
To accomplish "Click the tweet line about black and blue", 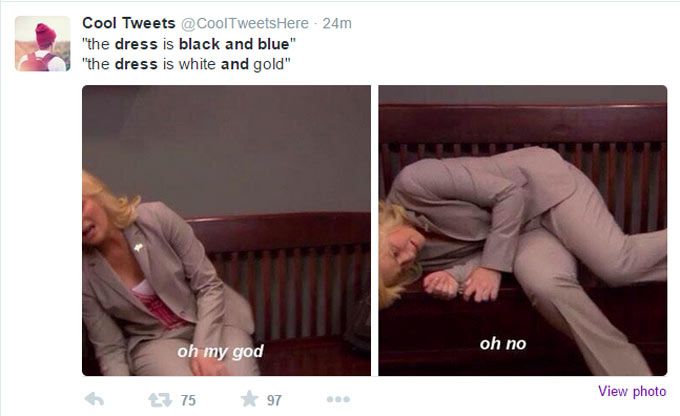I will [189, 44].
